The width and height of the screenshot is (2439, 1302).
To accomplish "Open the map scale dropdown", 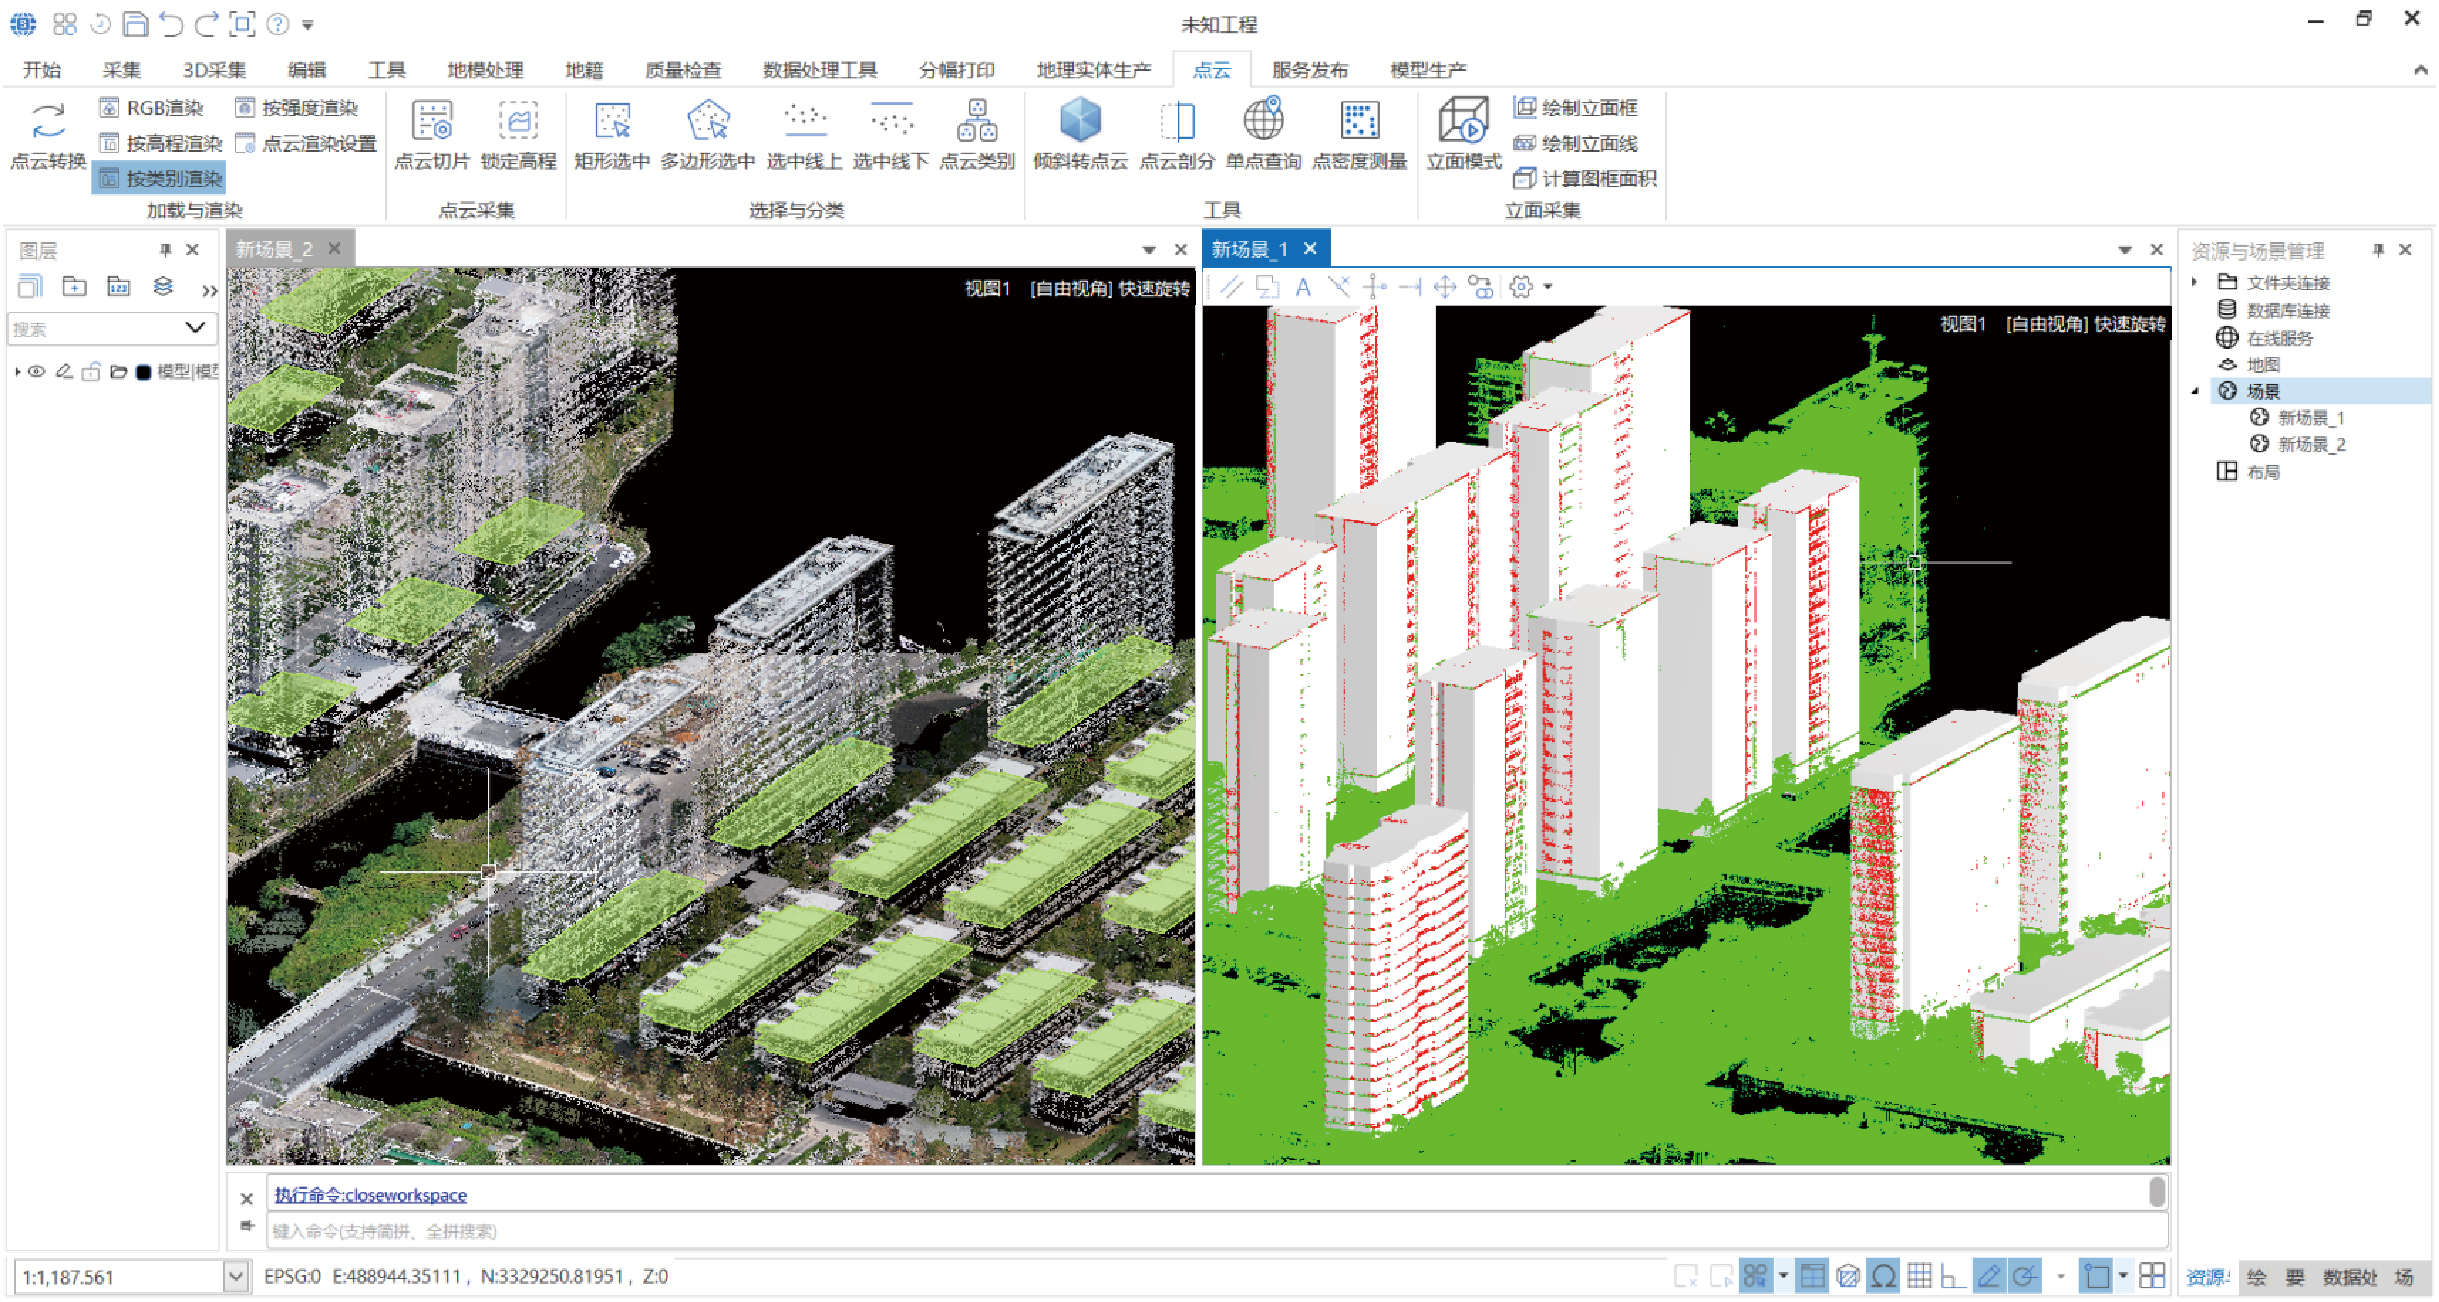I will point(236,1276).
